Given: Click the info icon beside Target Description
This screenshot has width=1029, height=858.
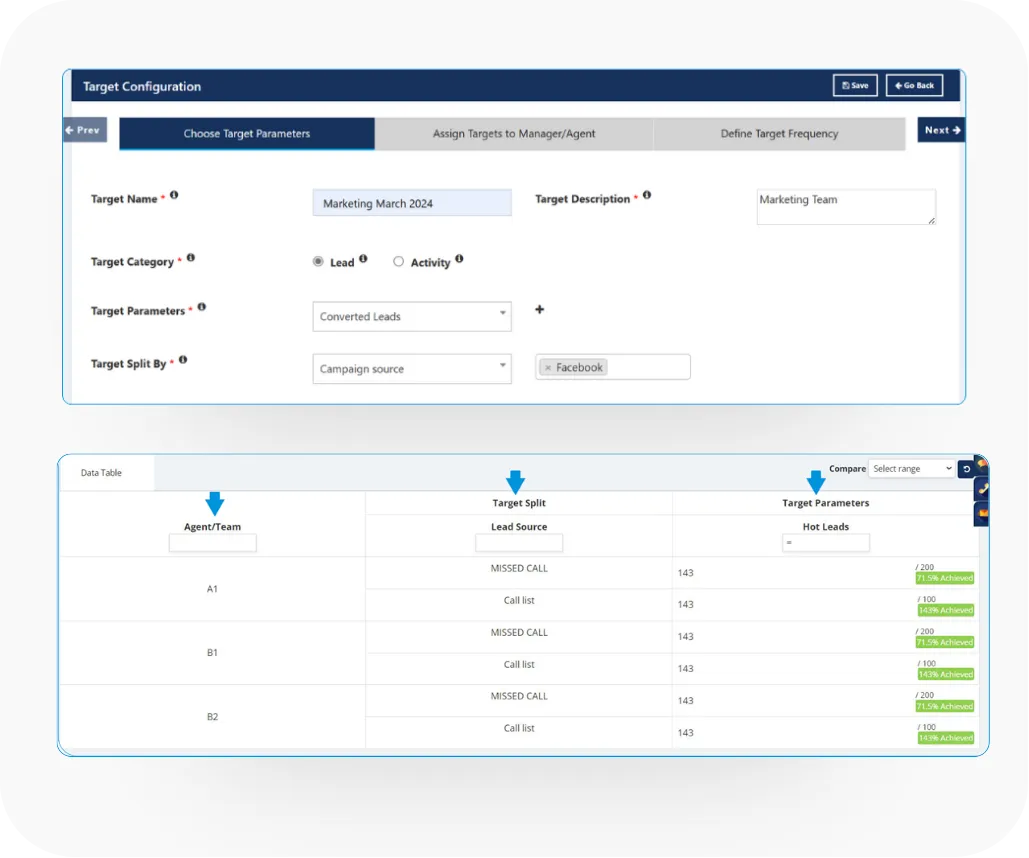Looking at the screenshot, I should coord(647,195).
